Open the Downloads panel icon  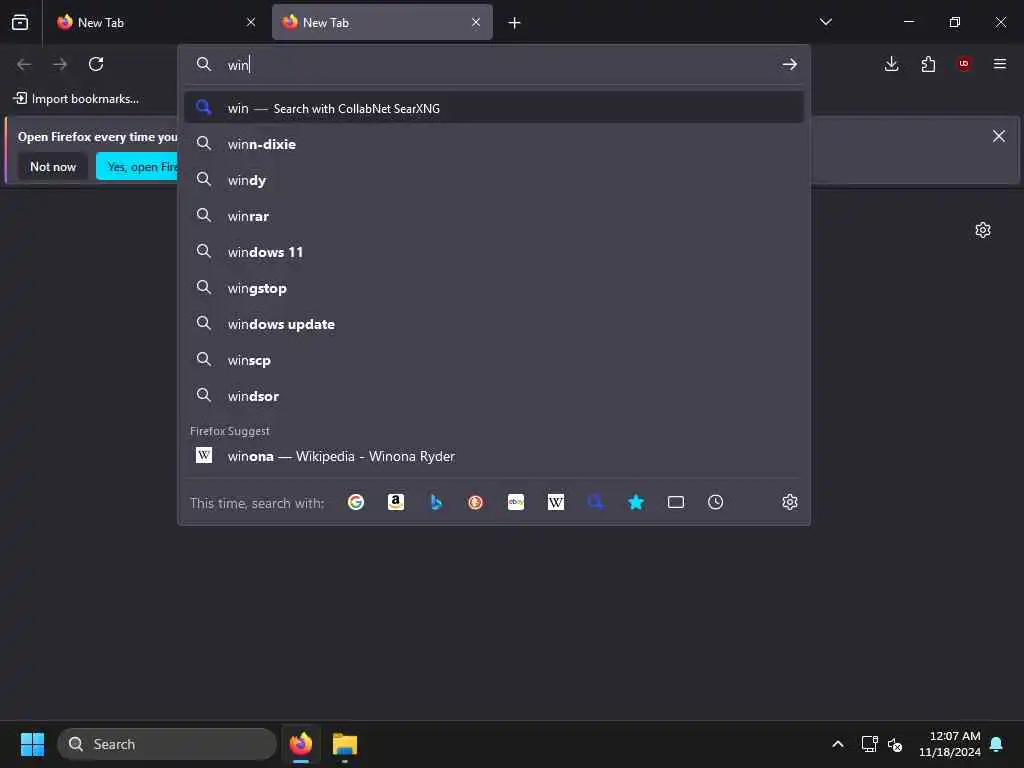coord(891,64)
